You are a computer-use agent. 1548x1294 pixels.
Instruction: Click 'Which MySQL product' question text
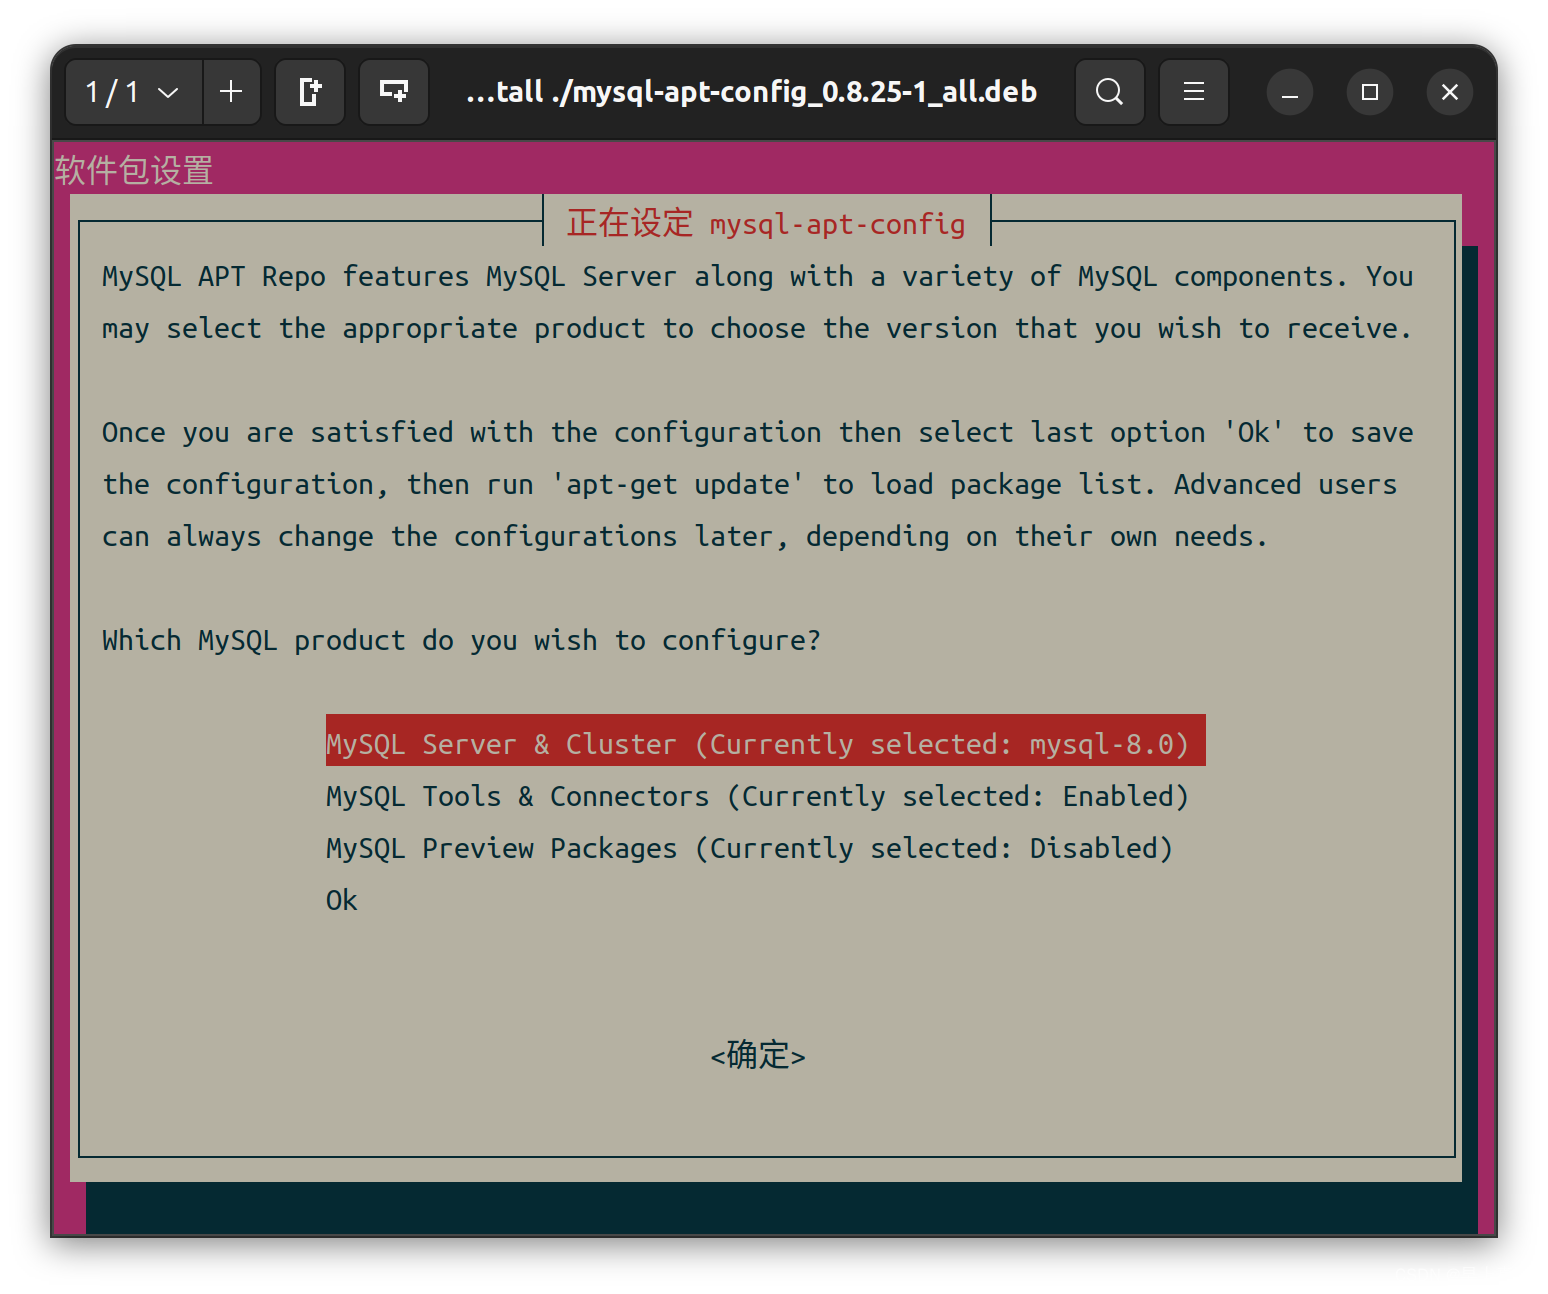(461, 640)
